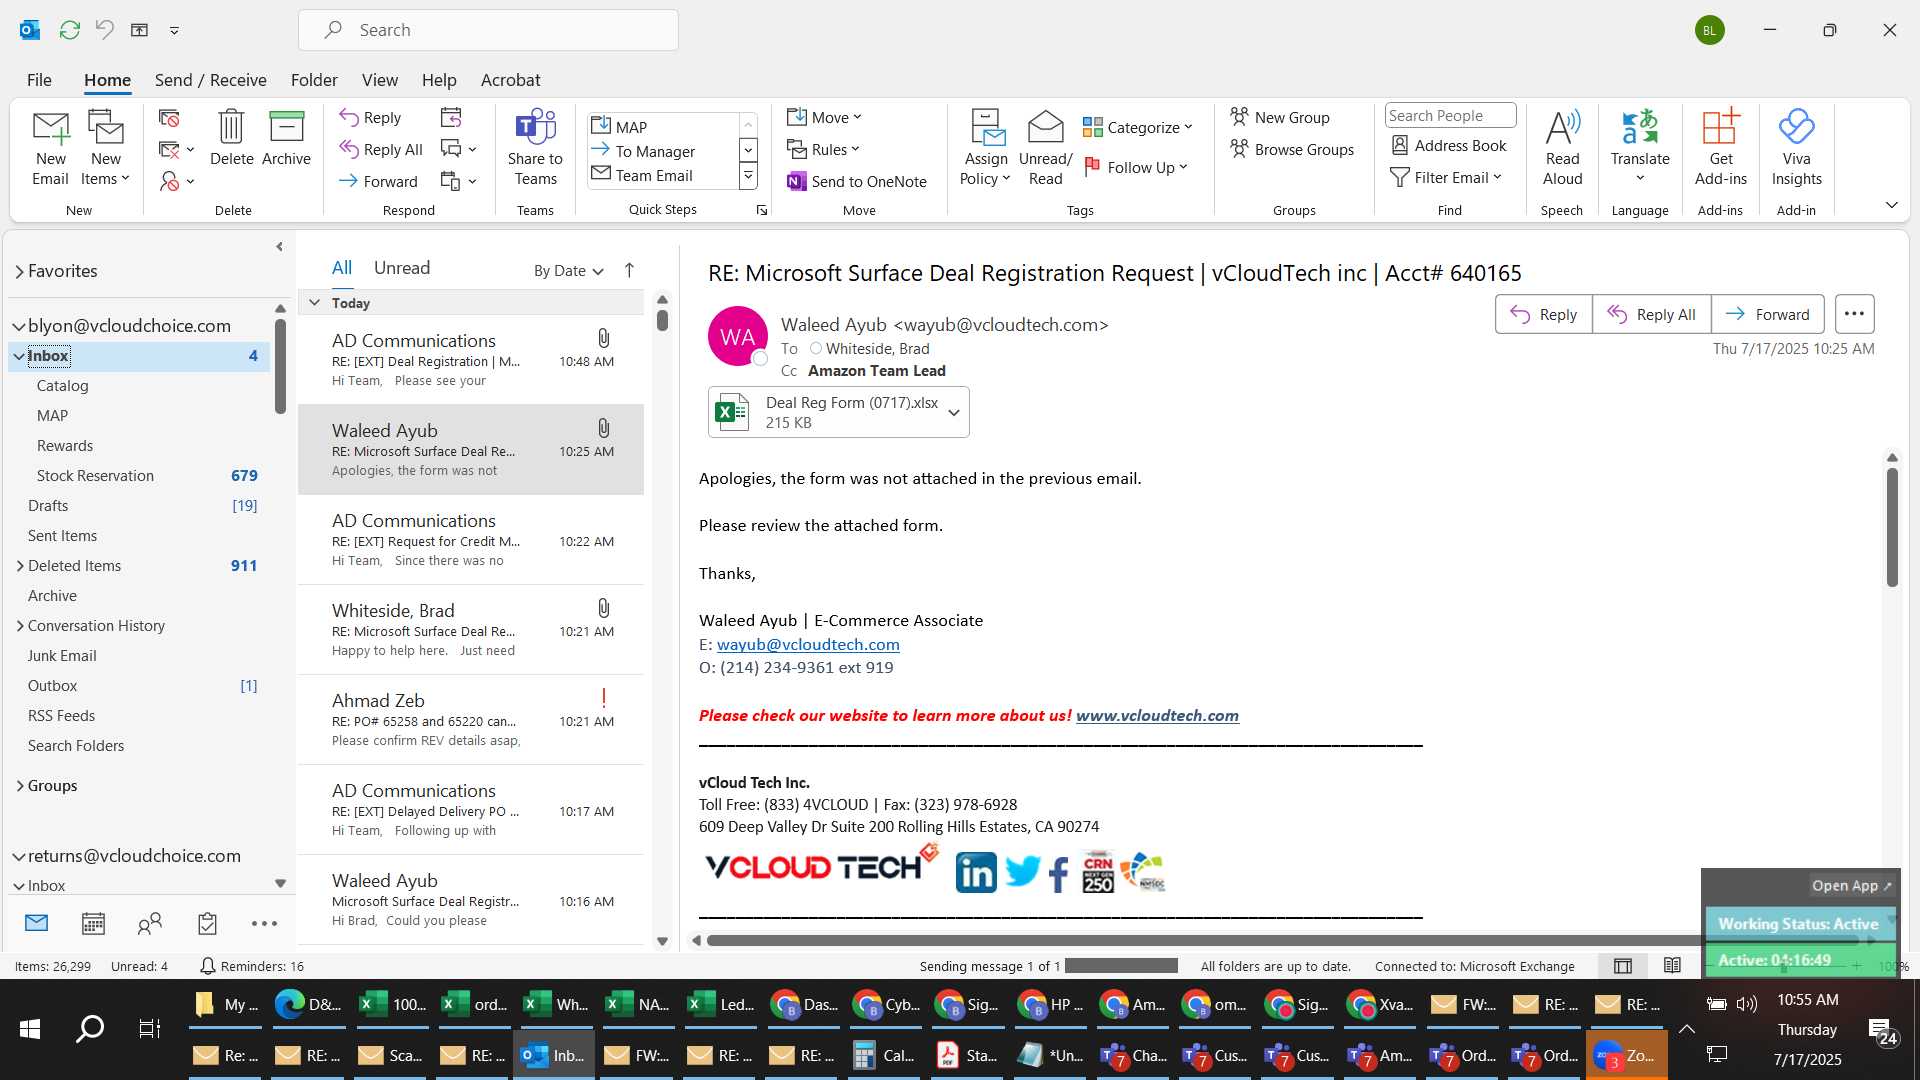Switch to Calendar view in navigation bar
Viewport: 1920px width, 1080px height.
click(x=93, y=923)
